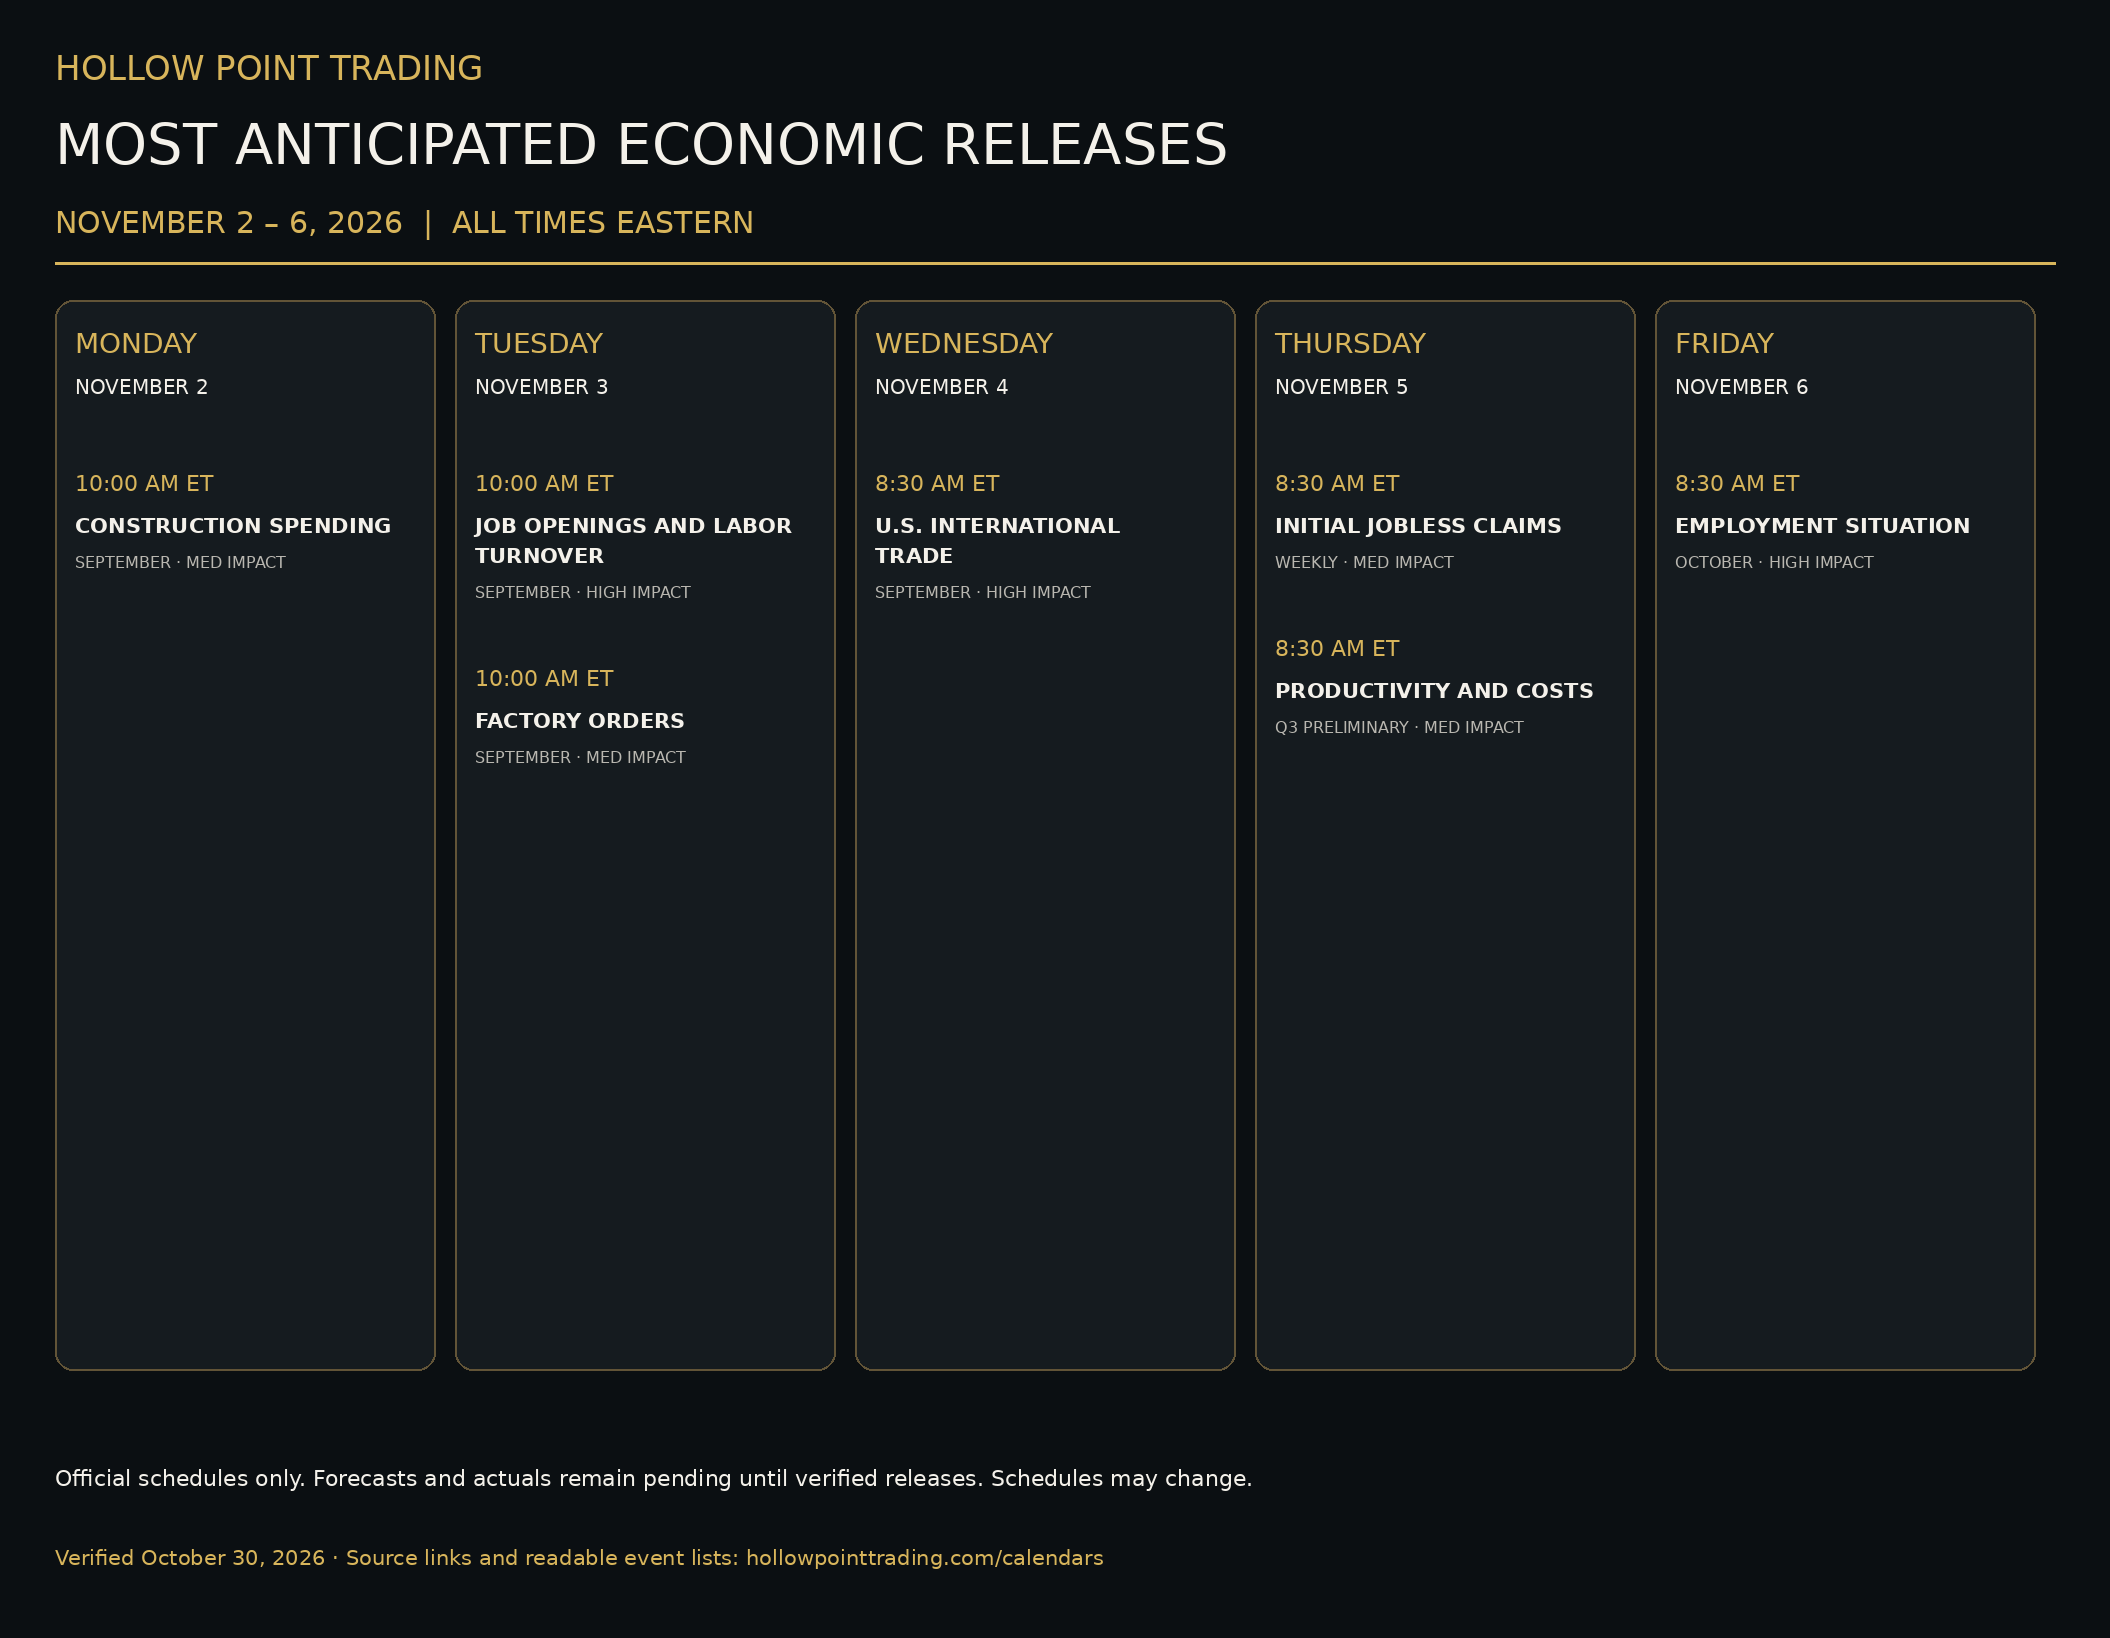Screen dimensions: 2110x1638
Task: Open the hollowpointtrading.com/calendars link
Action: coord(925,1558)
